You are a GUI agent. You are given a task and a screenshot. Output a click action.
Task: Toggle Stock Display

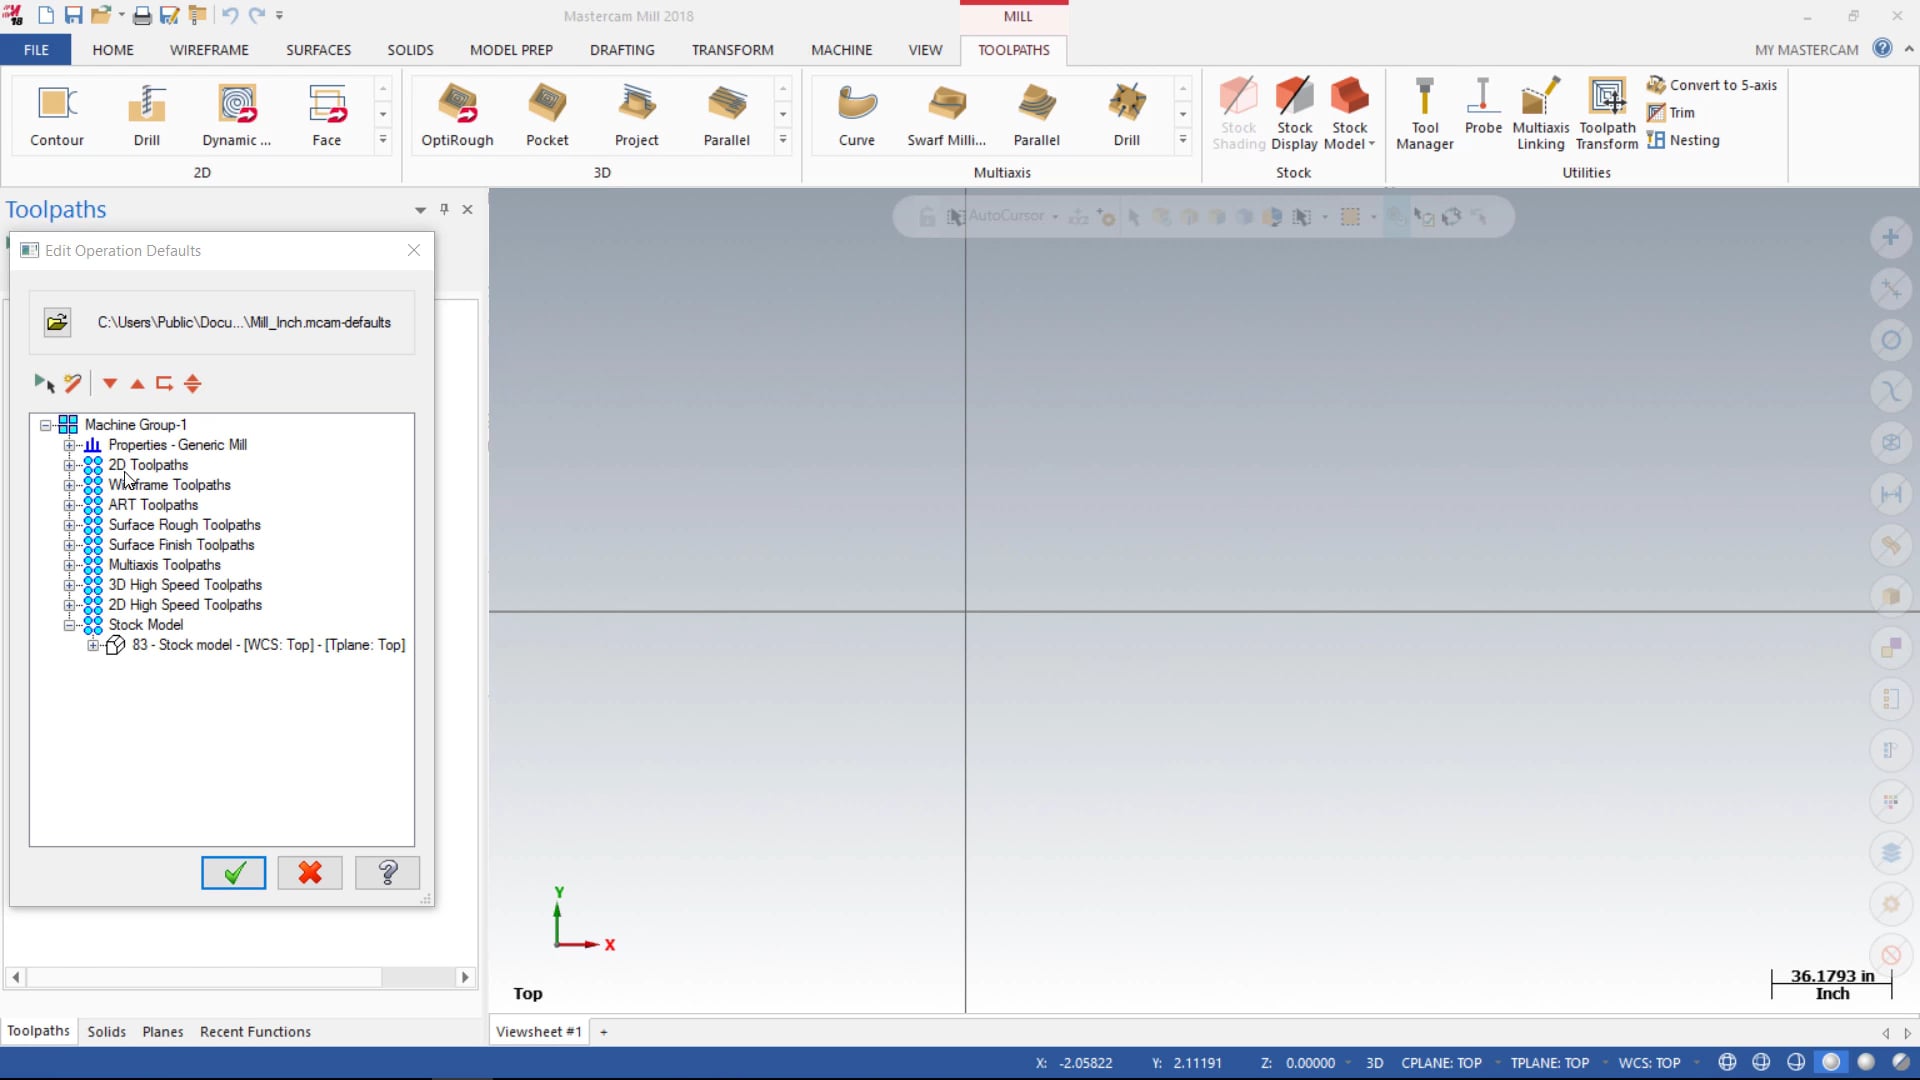[1294, 115]
